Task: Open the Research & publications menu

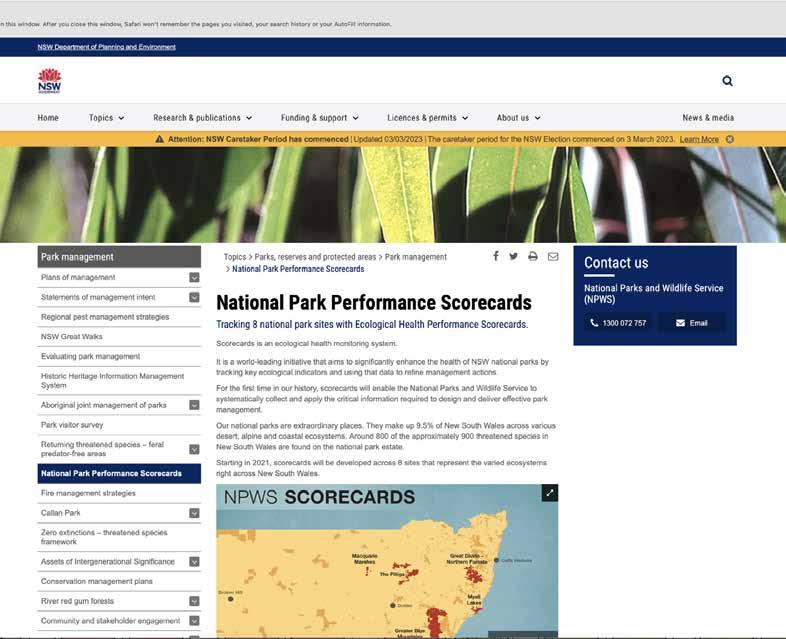Action: (x=203, y=118)
